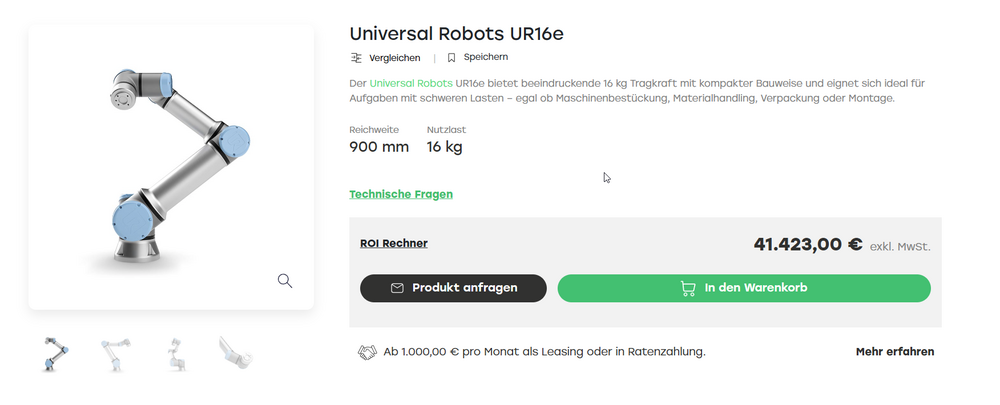Follow the Mehr erfahren link
This screenshot has width=1000, height=405.
click(x=895, y=352)
